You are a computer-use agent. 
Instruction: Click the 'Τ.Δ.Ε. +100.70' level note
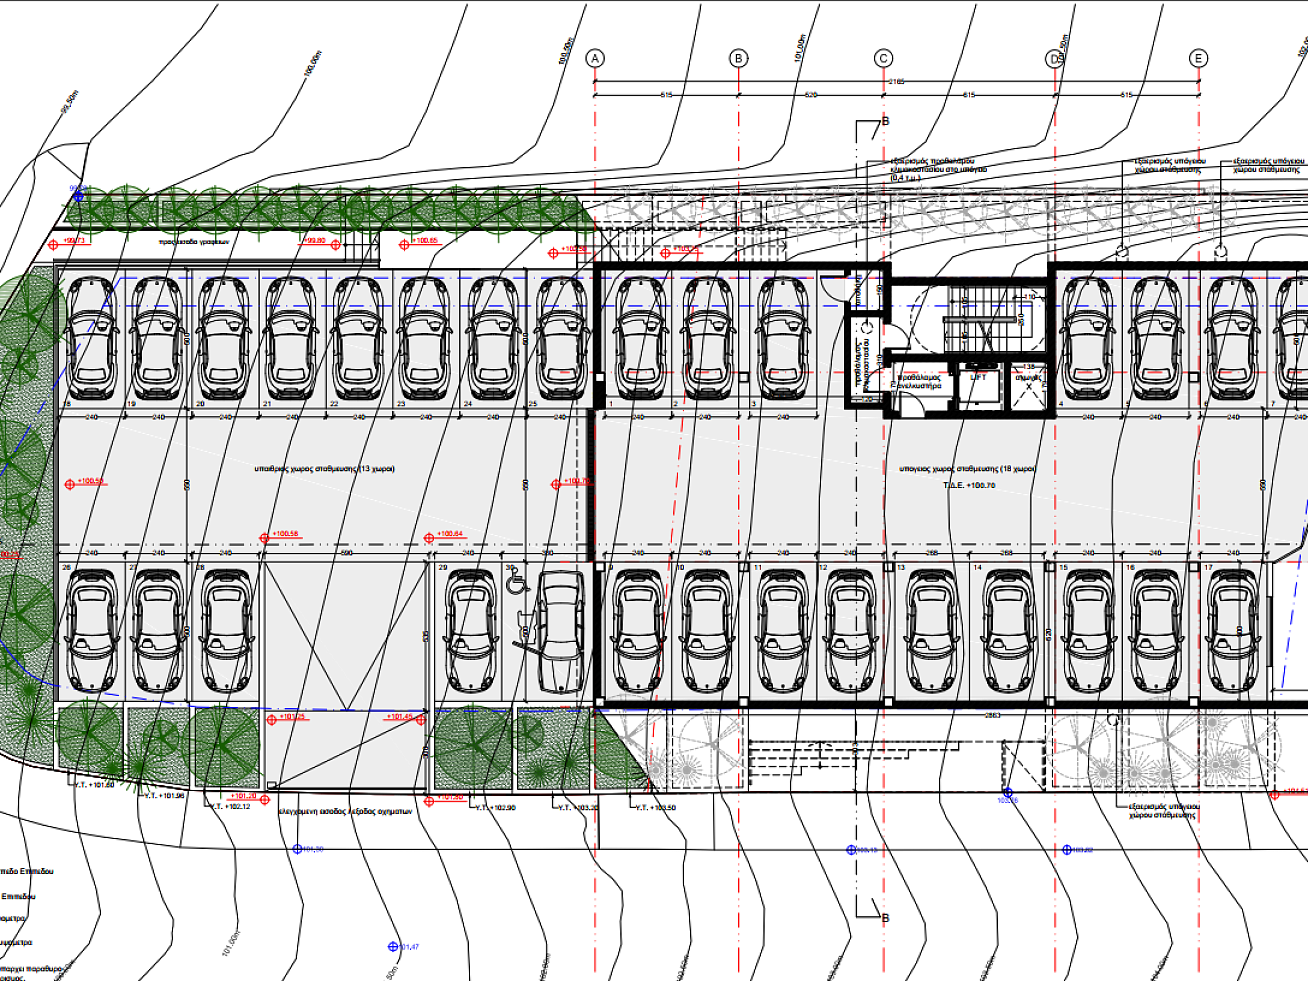tap(969, 485)
